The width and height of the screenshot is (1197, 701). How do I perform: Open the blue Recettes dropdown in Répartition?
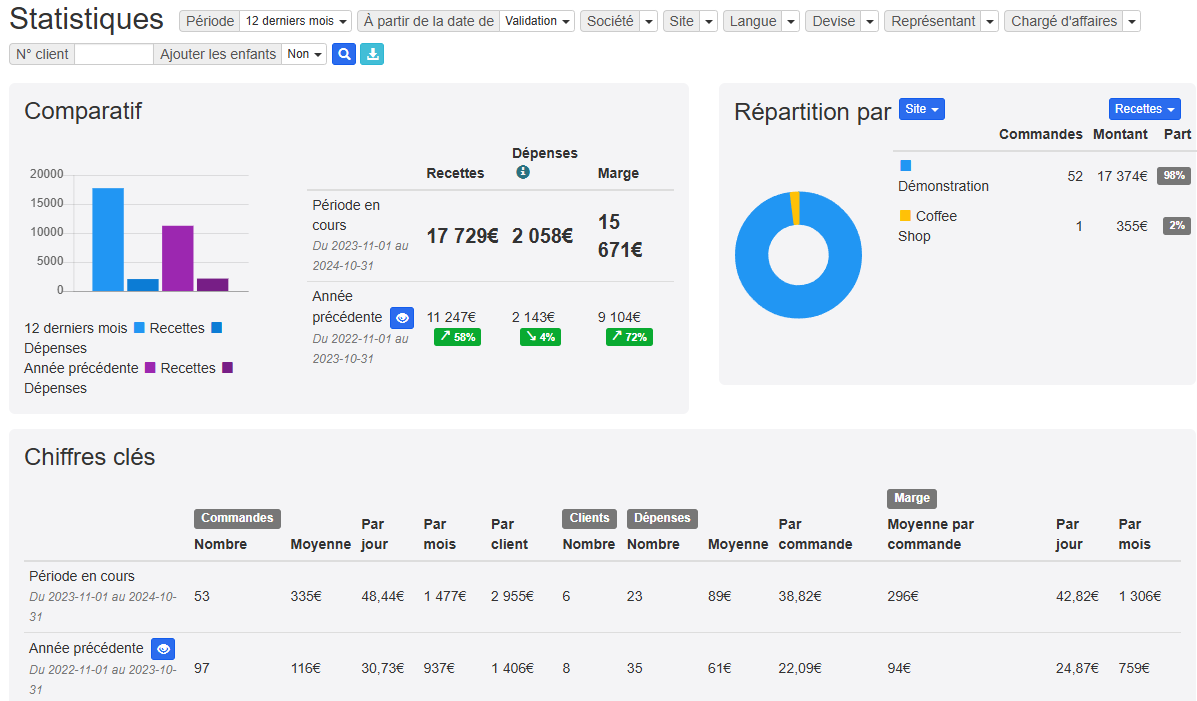tap(1144, 109)
